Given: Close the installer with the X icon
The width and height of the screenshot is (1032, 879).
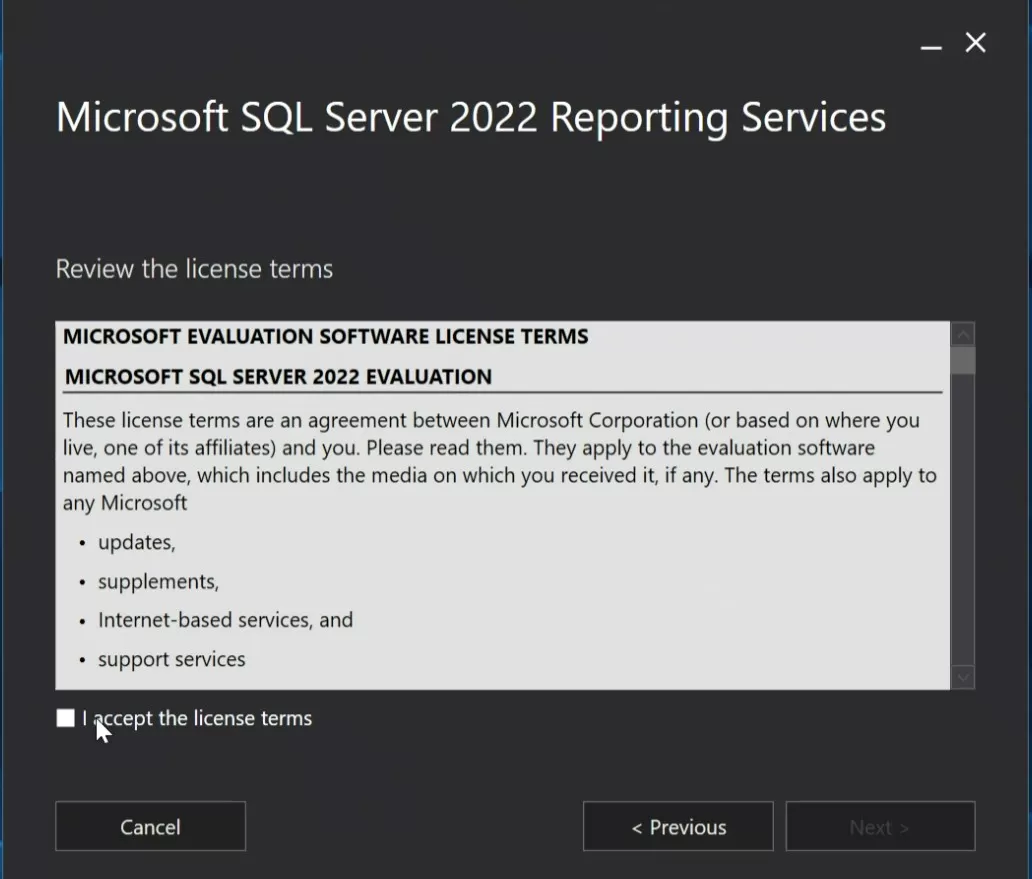Looking at the screenshot, I should (975, 43).
